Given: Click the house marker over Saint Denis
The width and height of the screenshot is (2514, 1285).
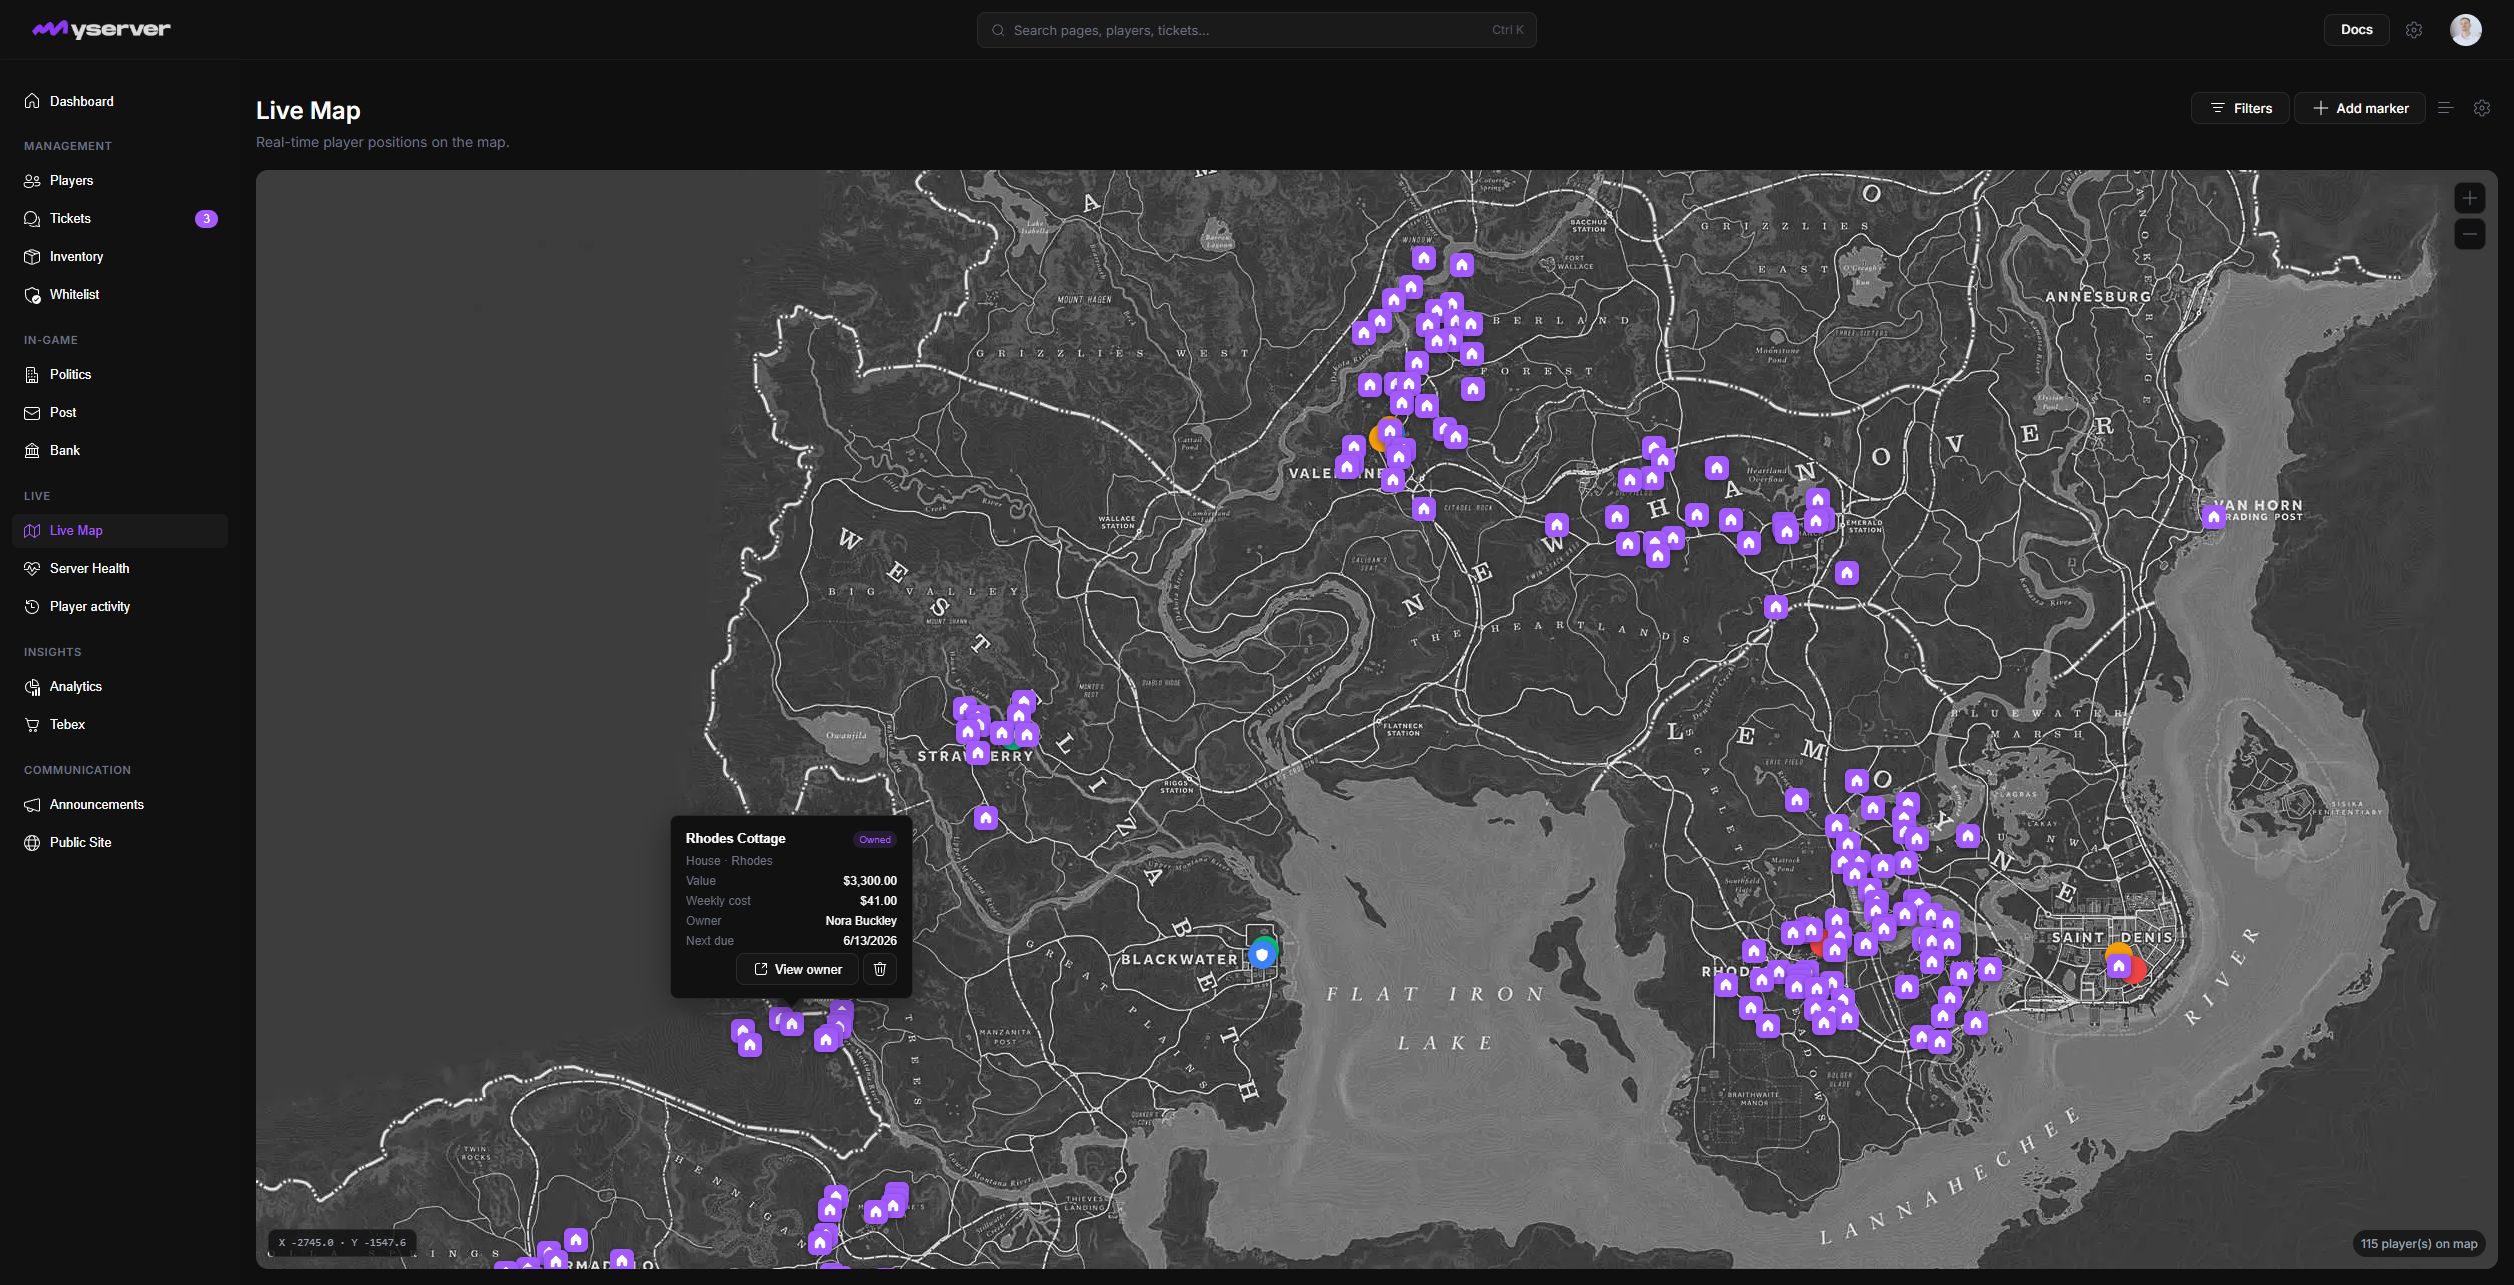Looking at the screenshot, I should (x=2118, y=966).
